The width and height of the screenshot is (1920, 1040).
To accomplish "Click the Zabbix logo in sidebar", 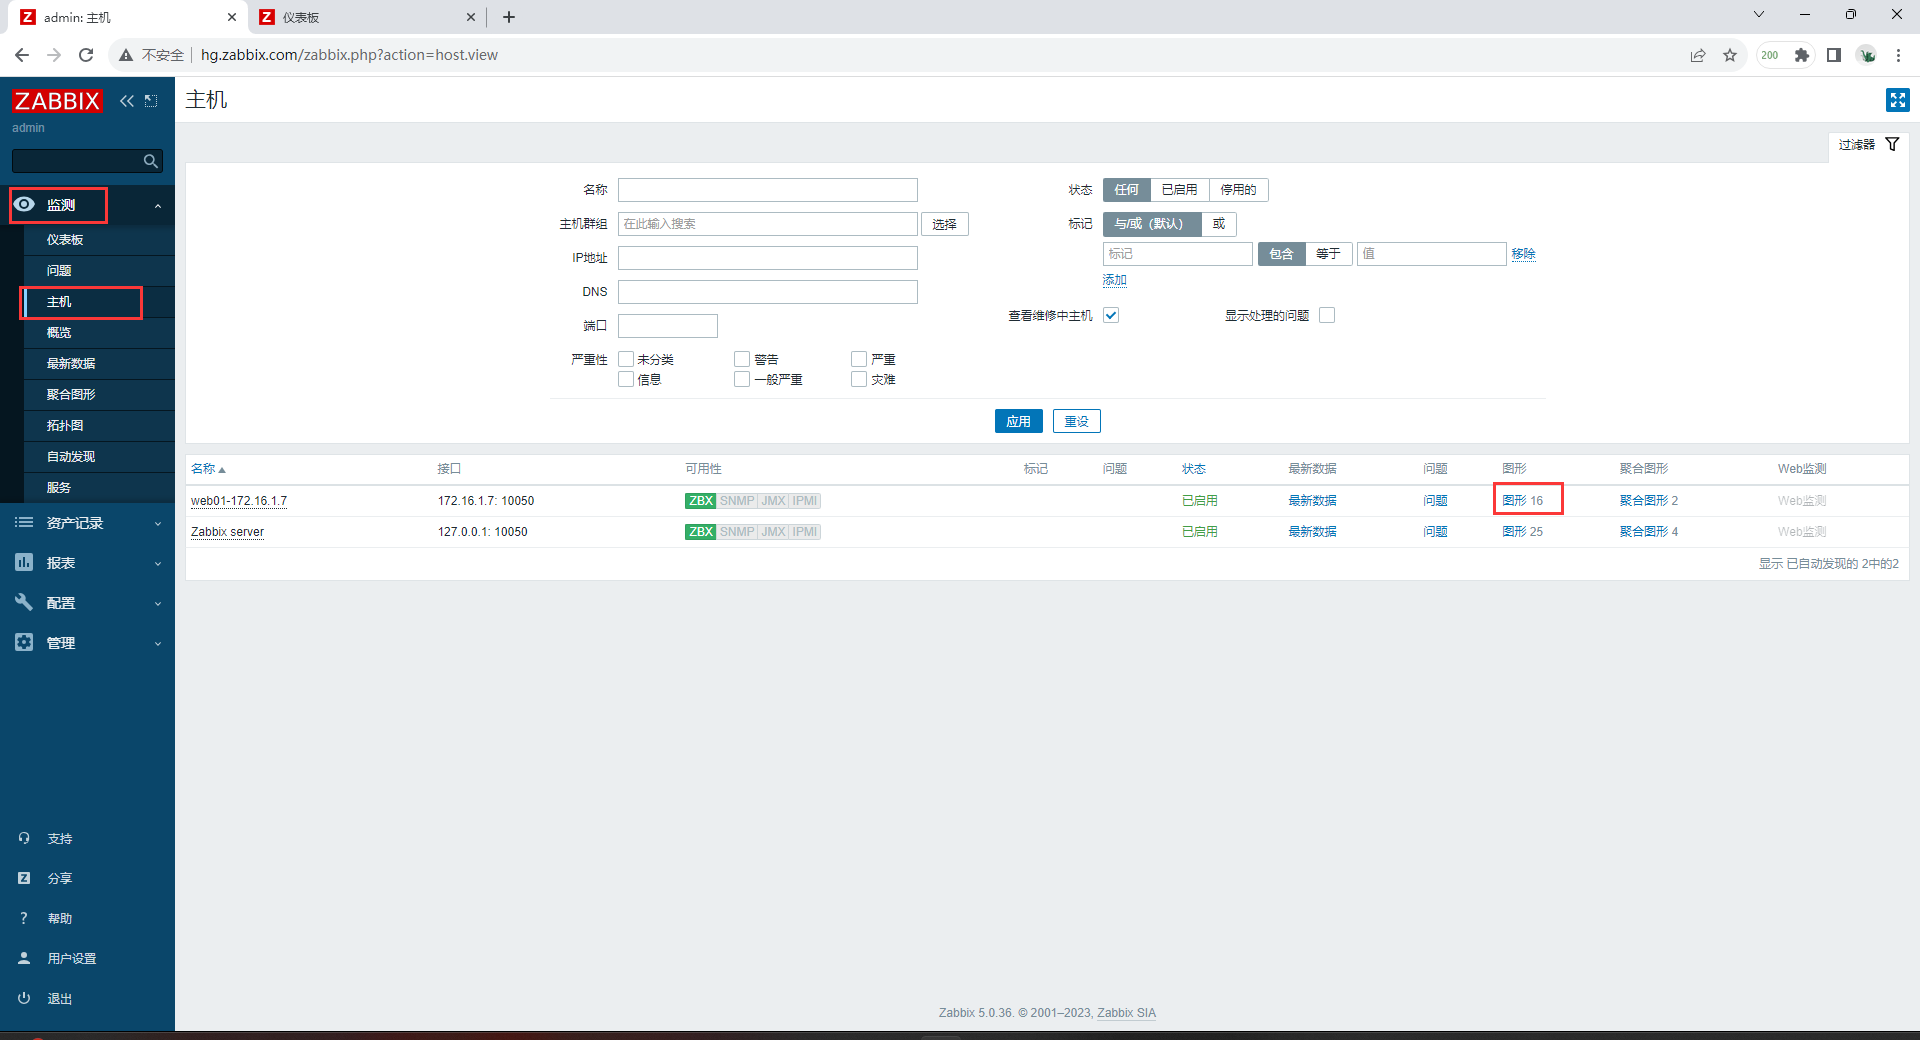I will pyautogui.click(x=57, y=101).
